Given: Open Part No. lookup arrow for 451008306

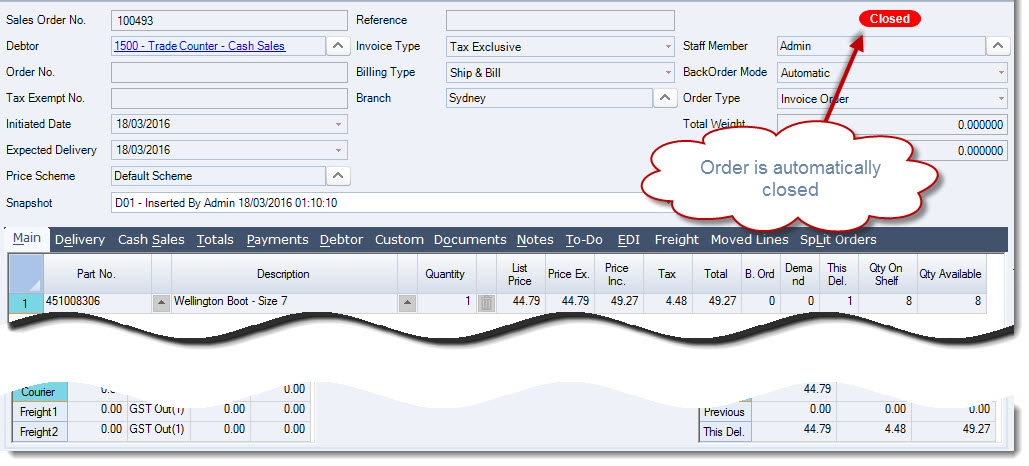Looking at the screenshot, I should click(161, 303).
